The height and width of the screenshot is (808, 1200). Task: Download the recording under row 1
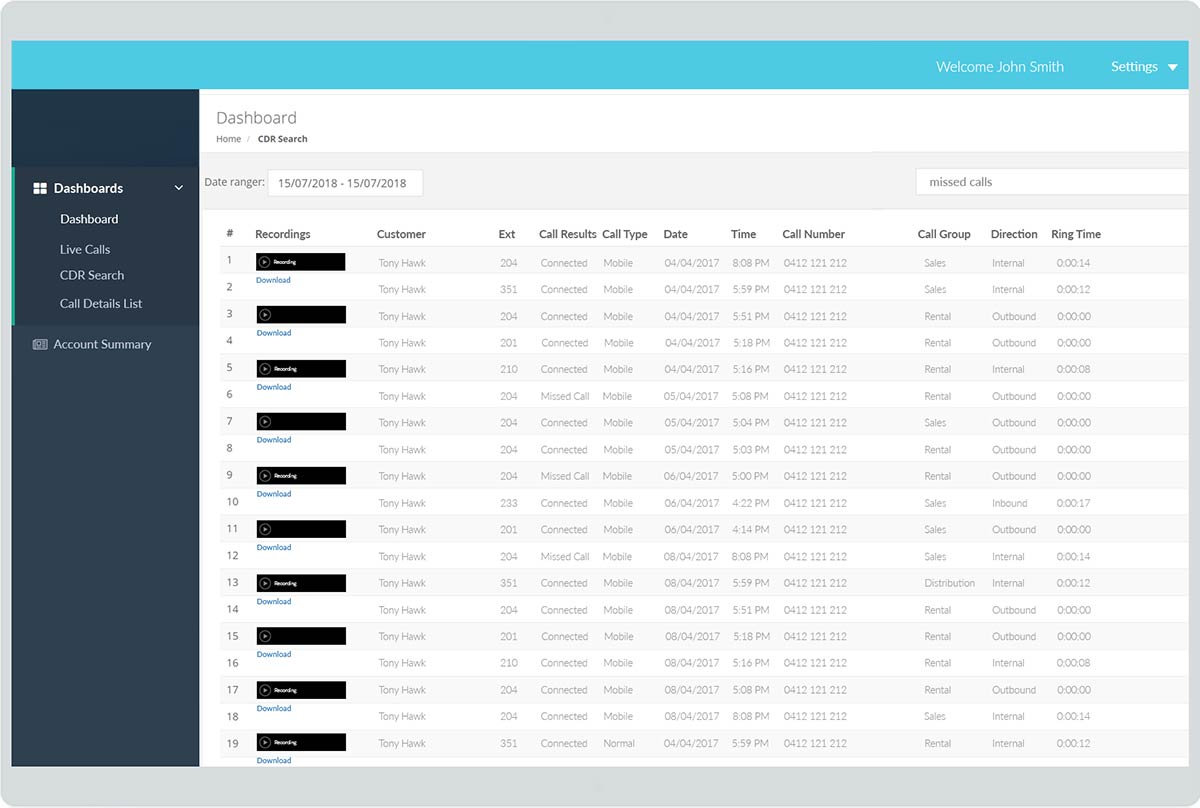(x=273, y=280)
